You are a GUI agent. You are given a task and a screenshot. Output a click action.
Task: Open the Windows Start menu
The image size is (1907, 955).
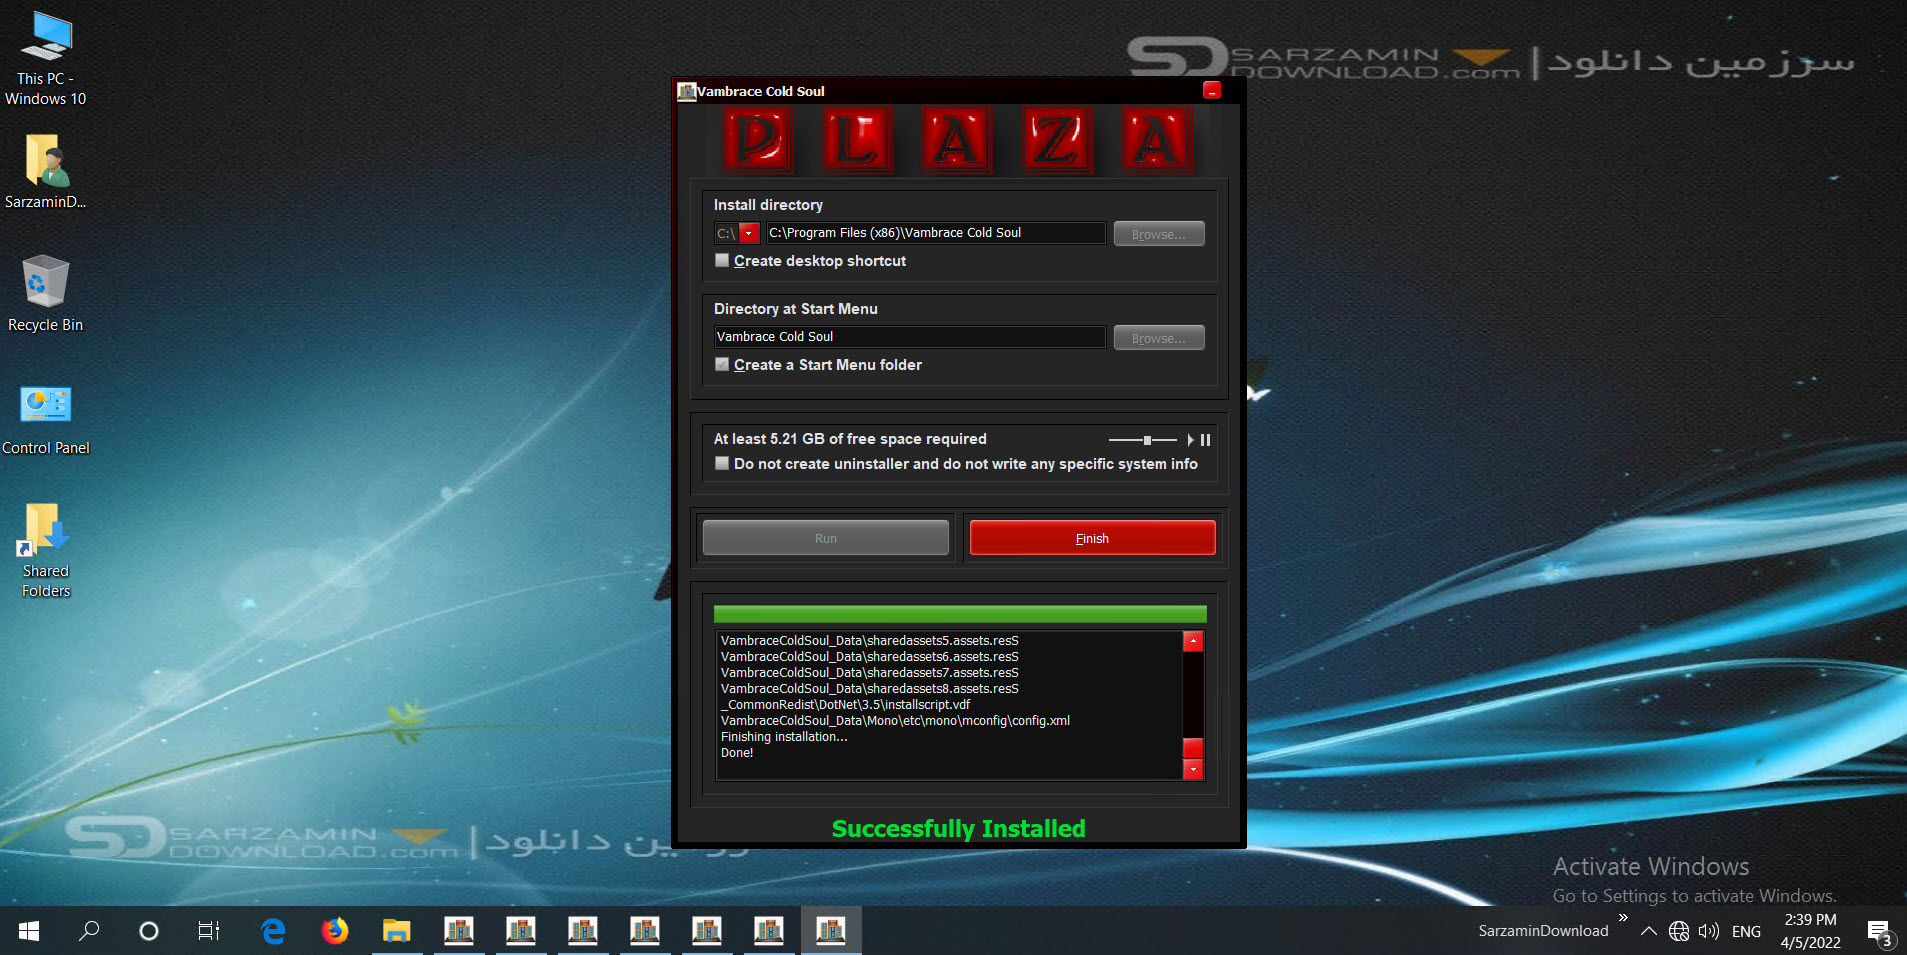tap(29, 931)
